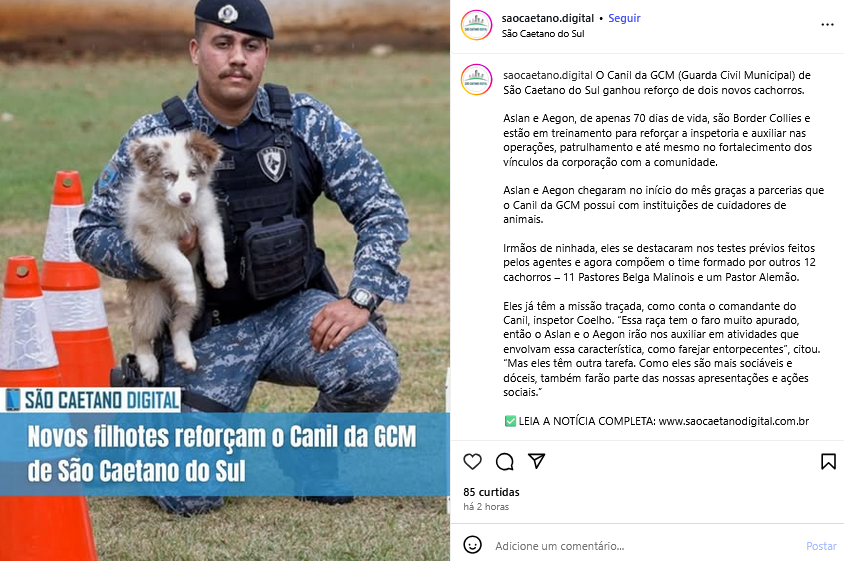Click the Postar button
This screenshot has height=561, width=844.
(x=821, y=546)
